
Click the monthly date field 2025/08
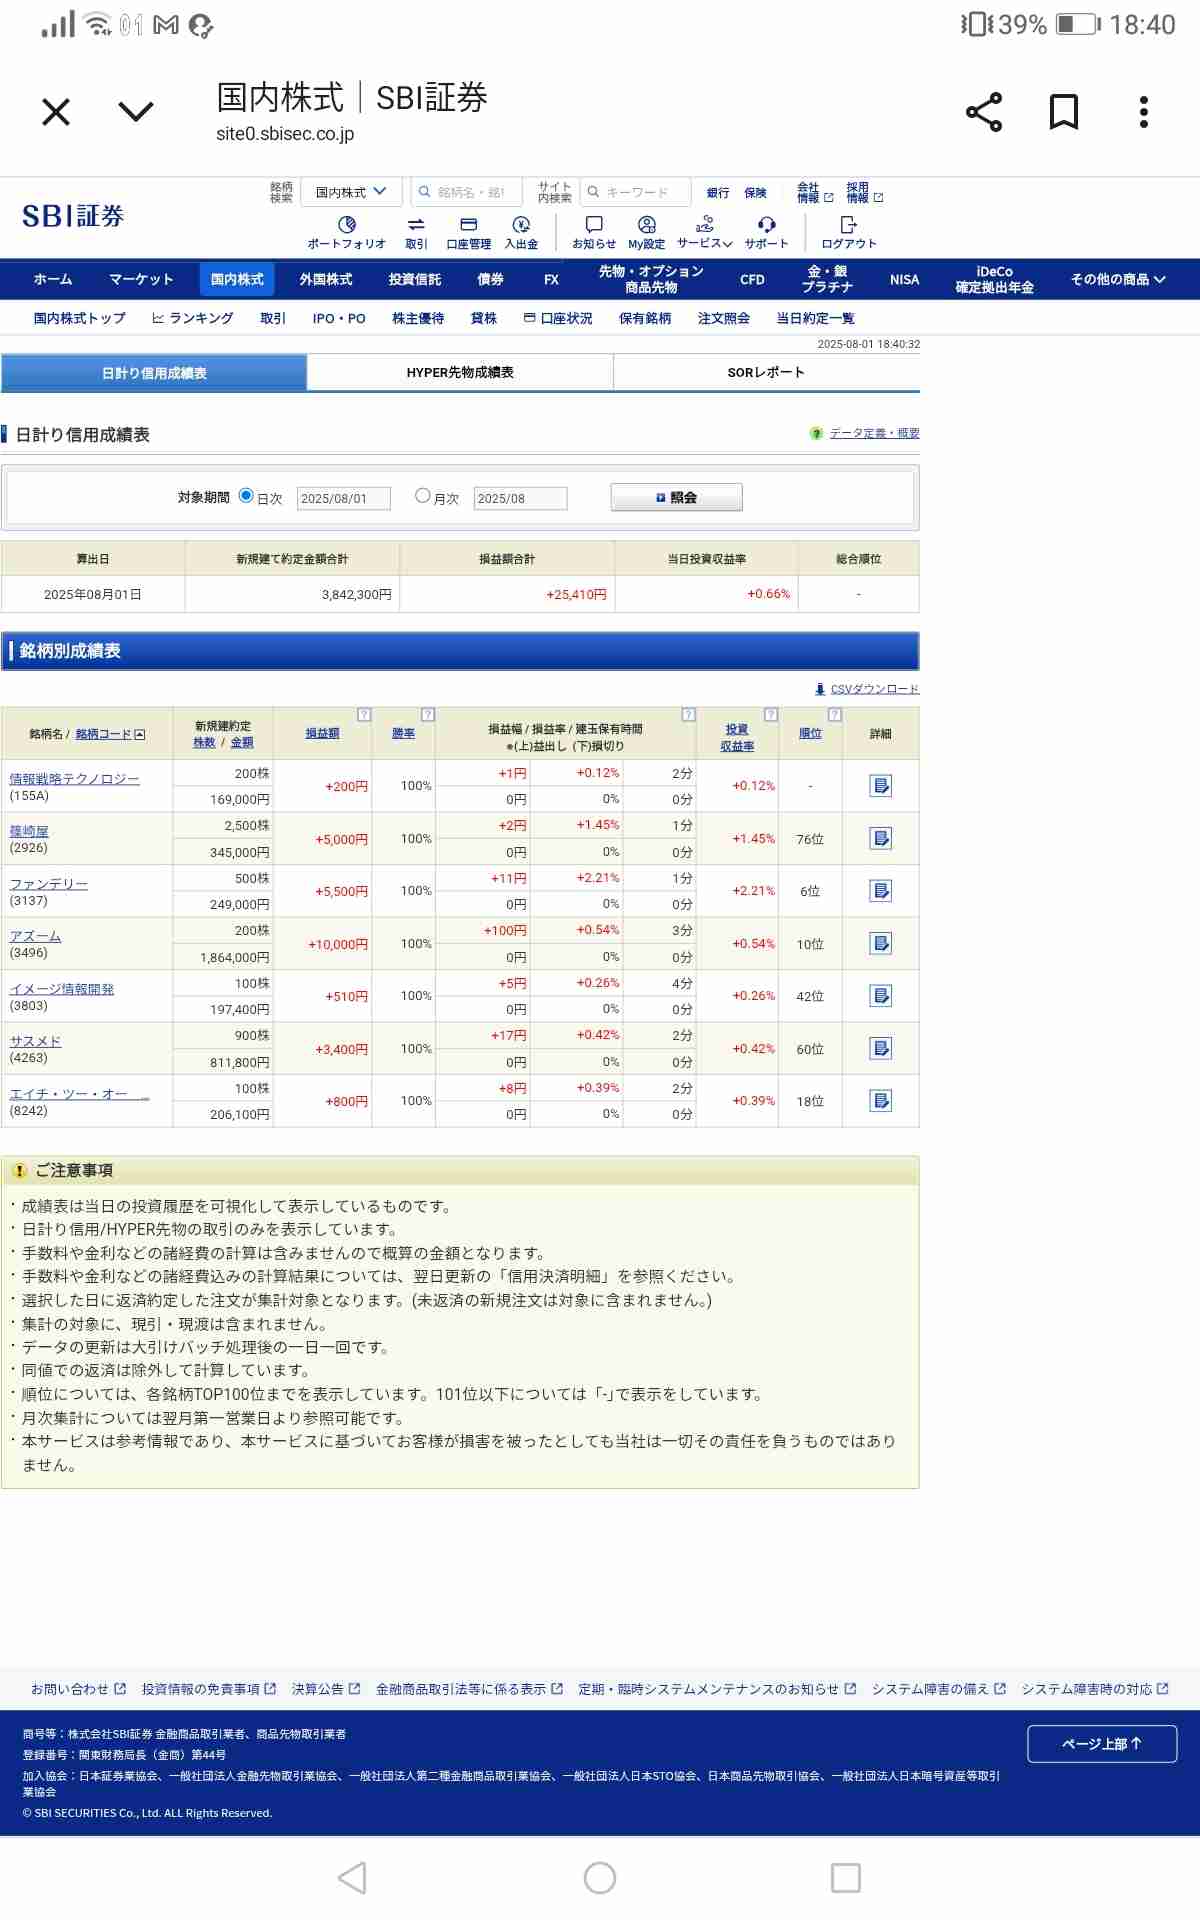(x=520, y=498)
